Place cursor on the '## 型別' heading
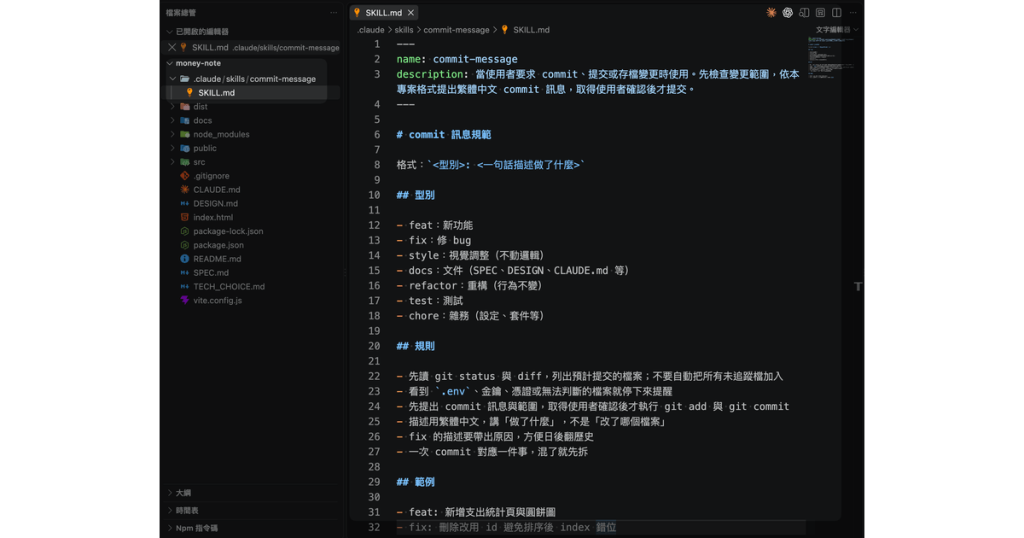 (415, 195)
